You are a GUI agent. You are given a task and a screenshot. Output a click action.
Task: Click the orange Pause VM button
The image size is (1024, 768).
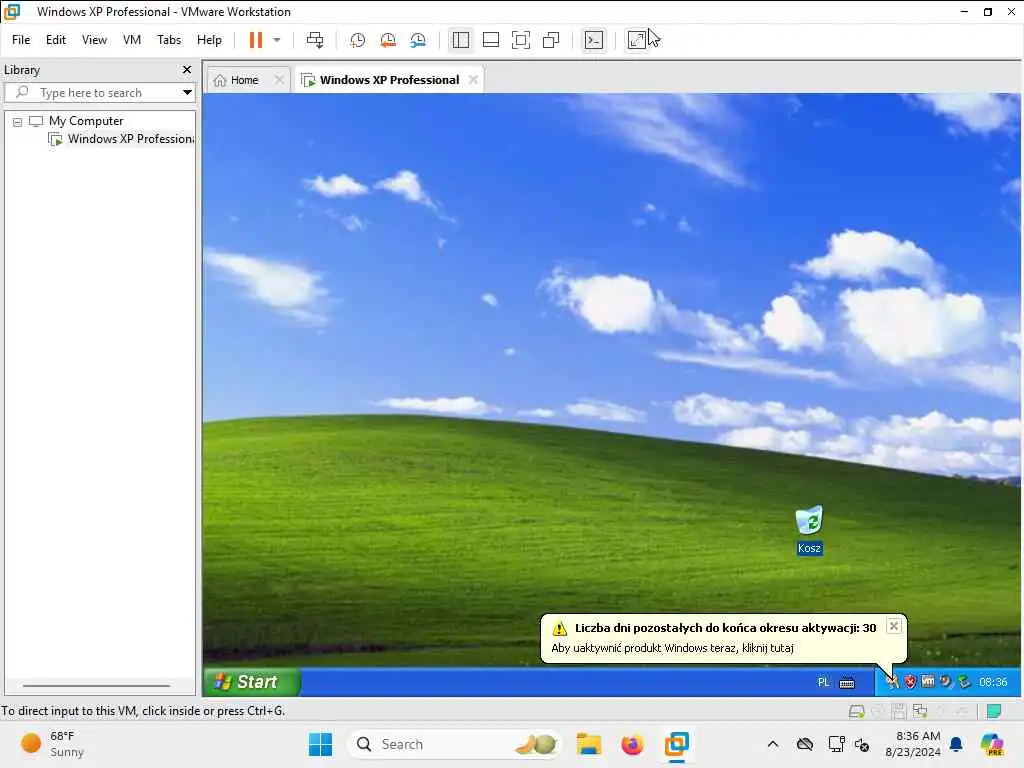(255, 40)
